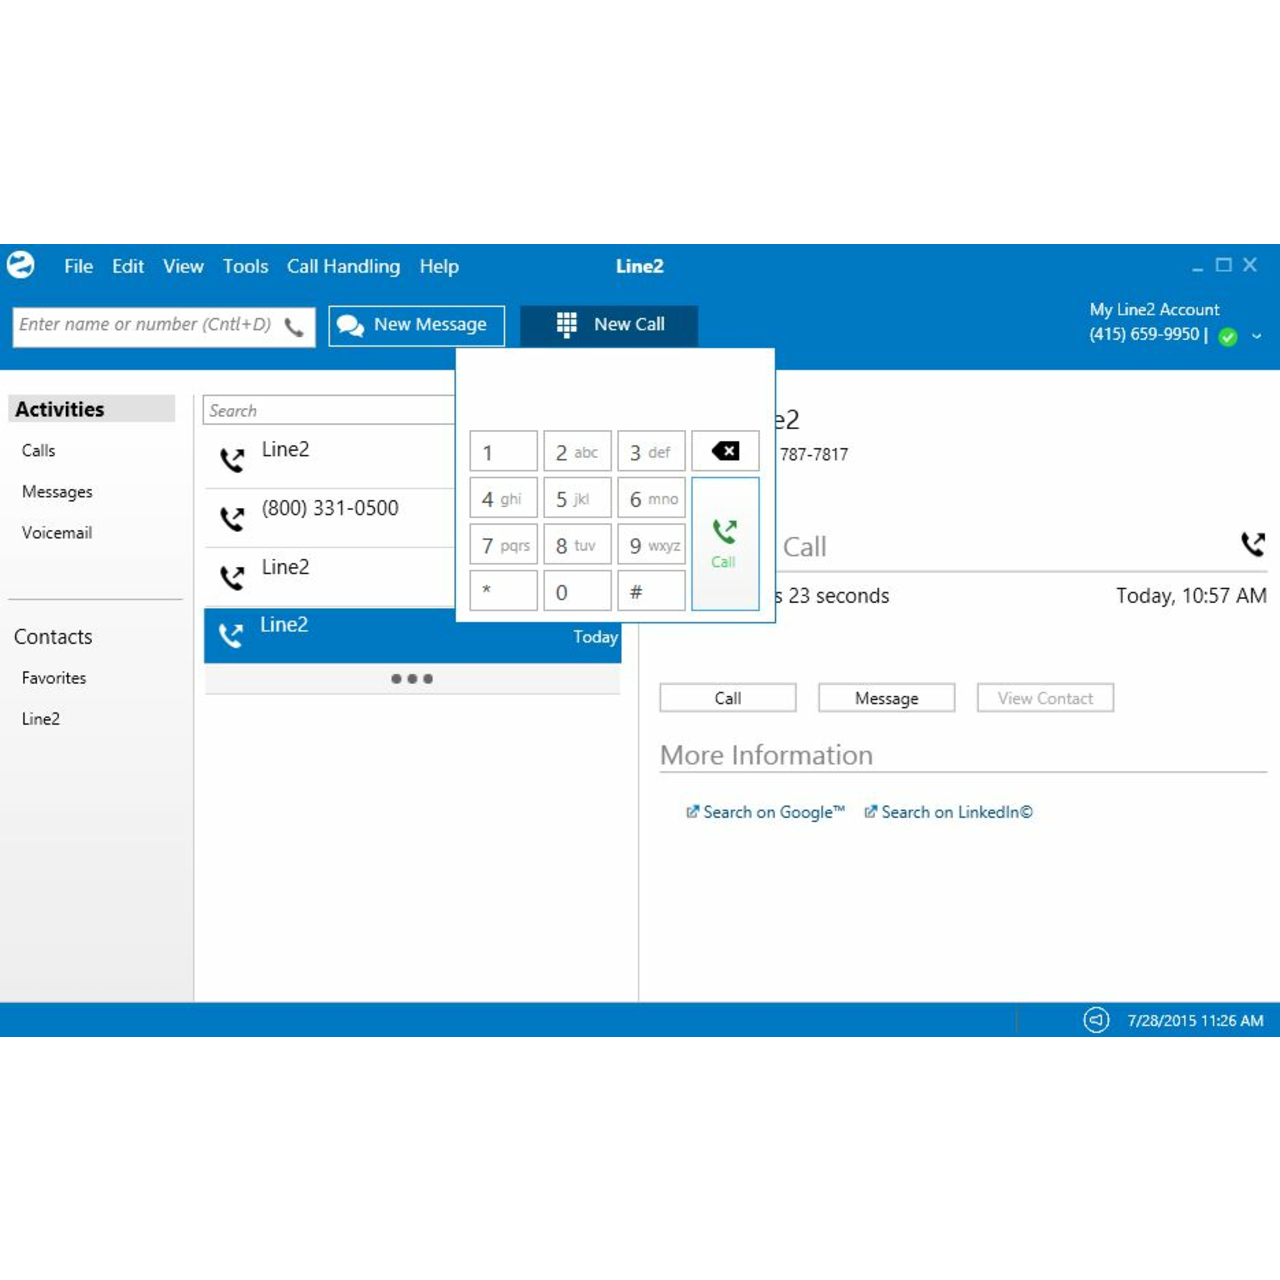
Task: Click the Line2 logo icon
Action: pyautogui.click(x=21, y=265)
